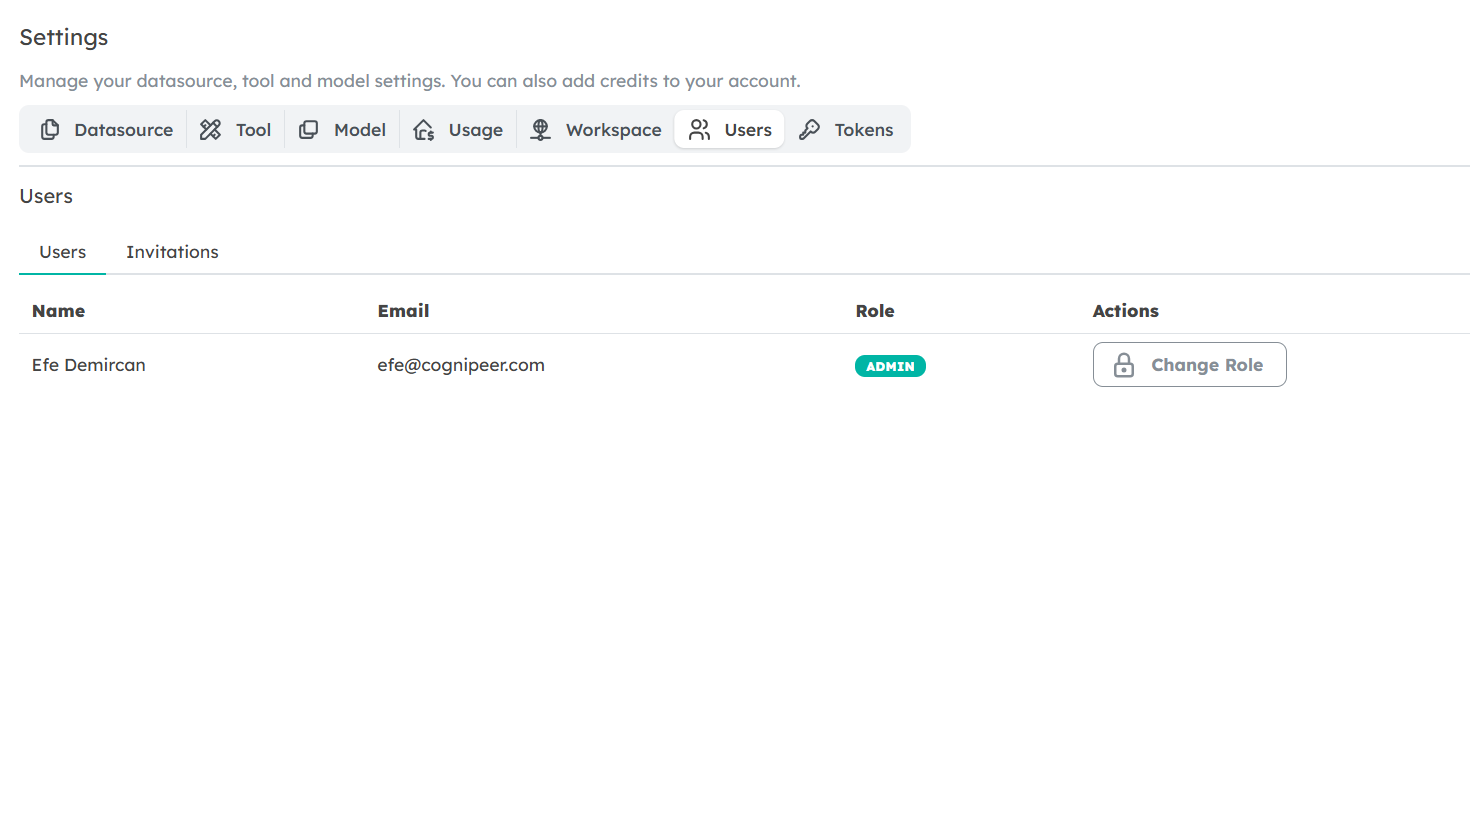Click the name Efe Demircan
1470x832 pixels.
coord(88,364)
